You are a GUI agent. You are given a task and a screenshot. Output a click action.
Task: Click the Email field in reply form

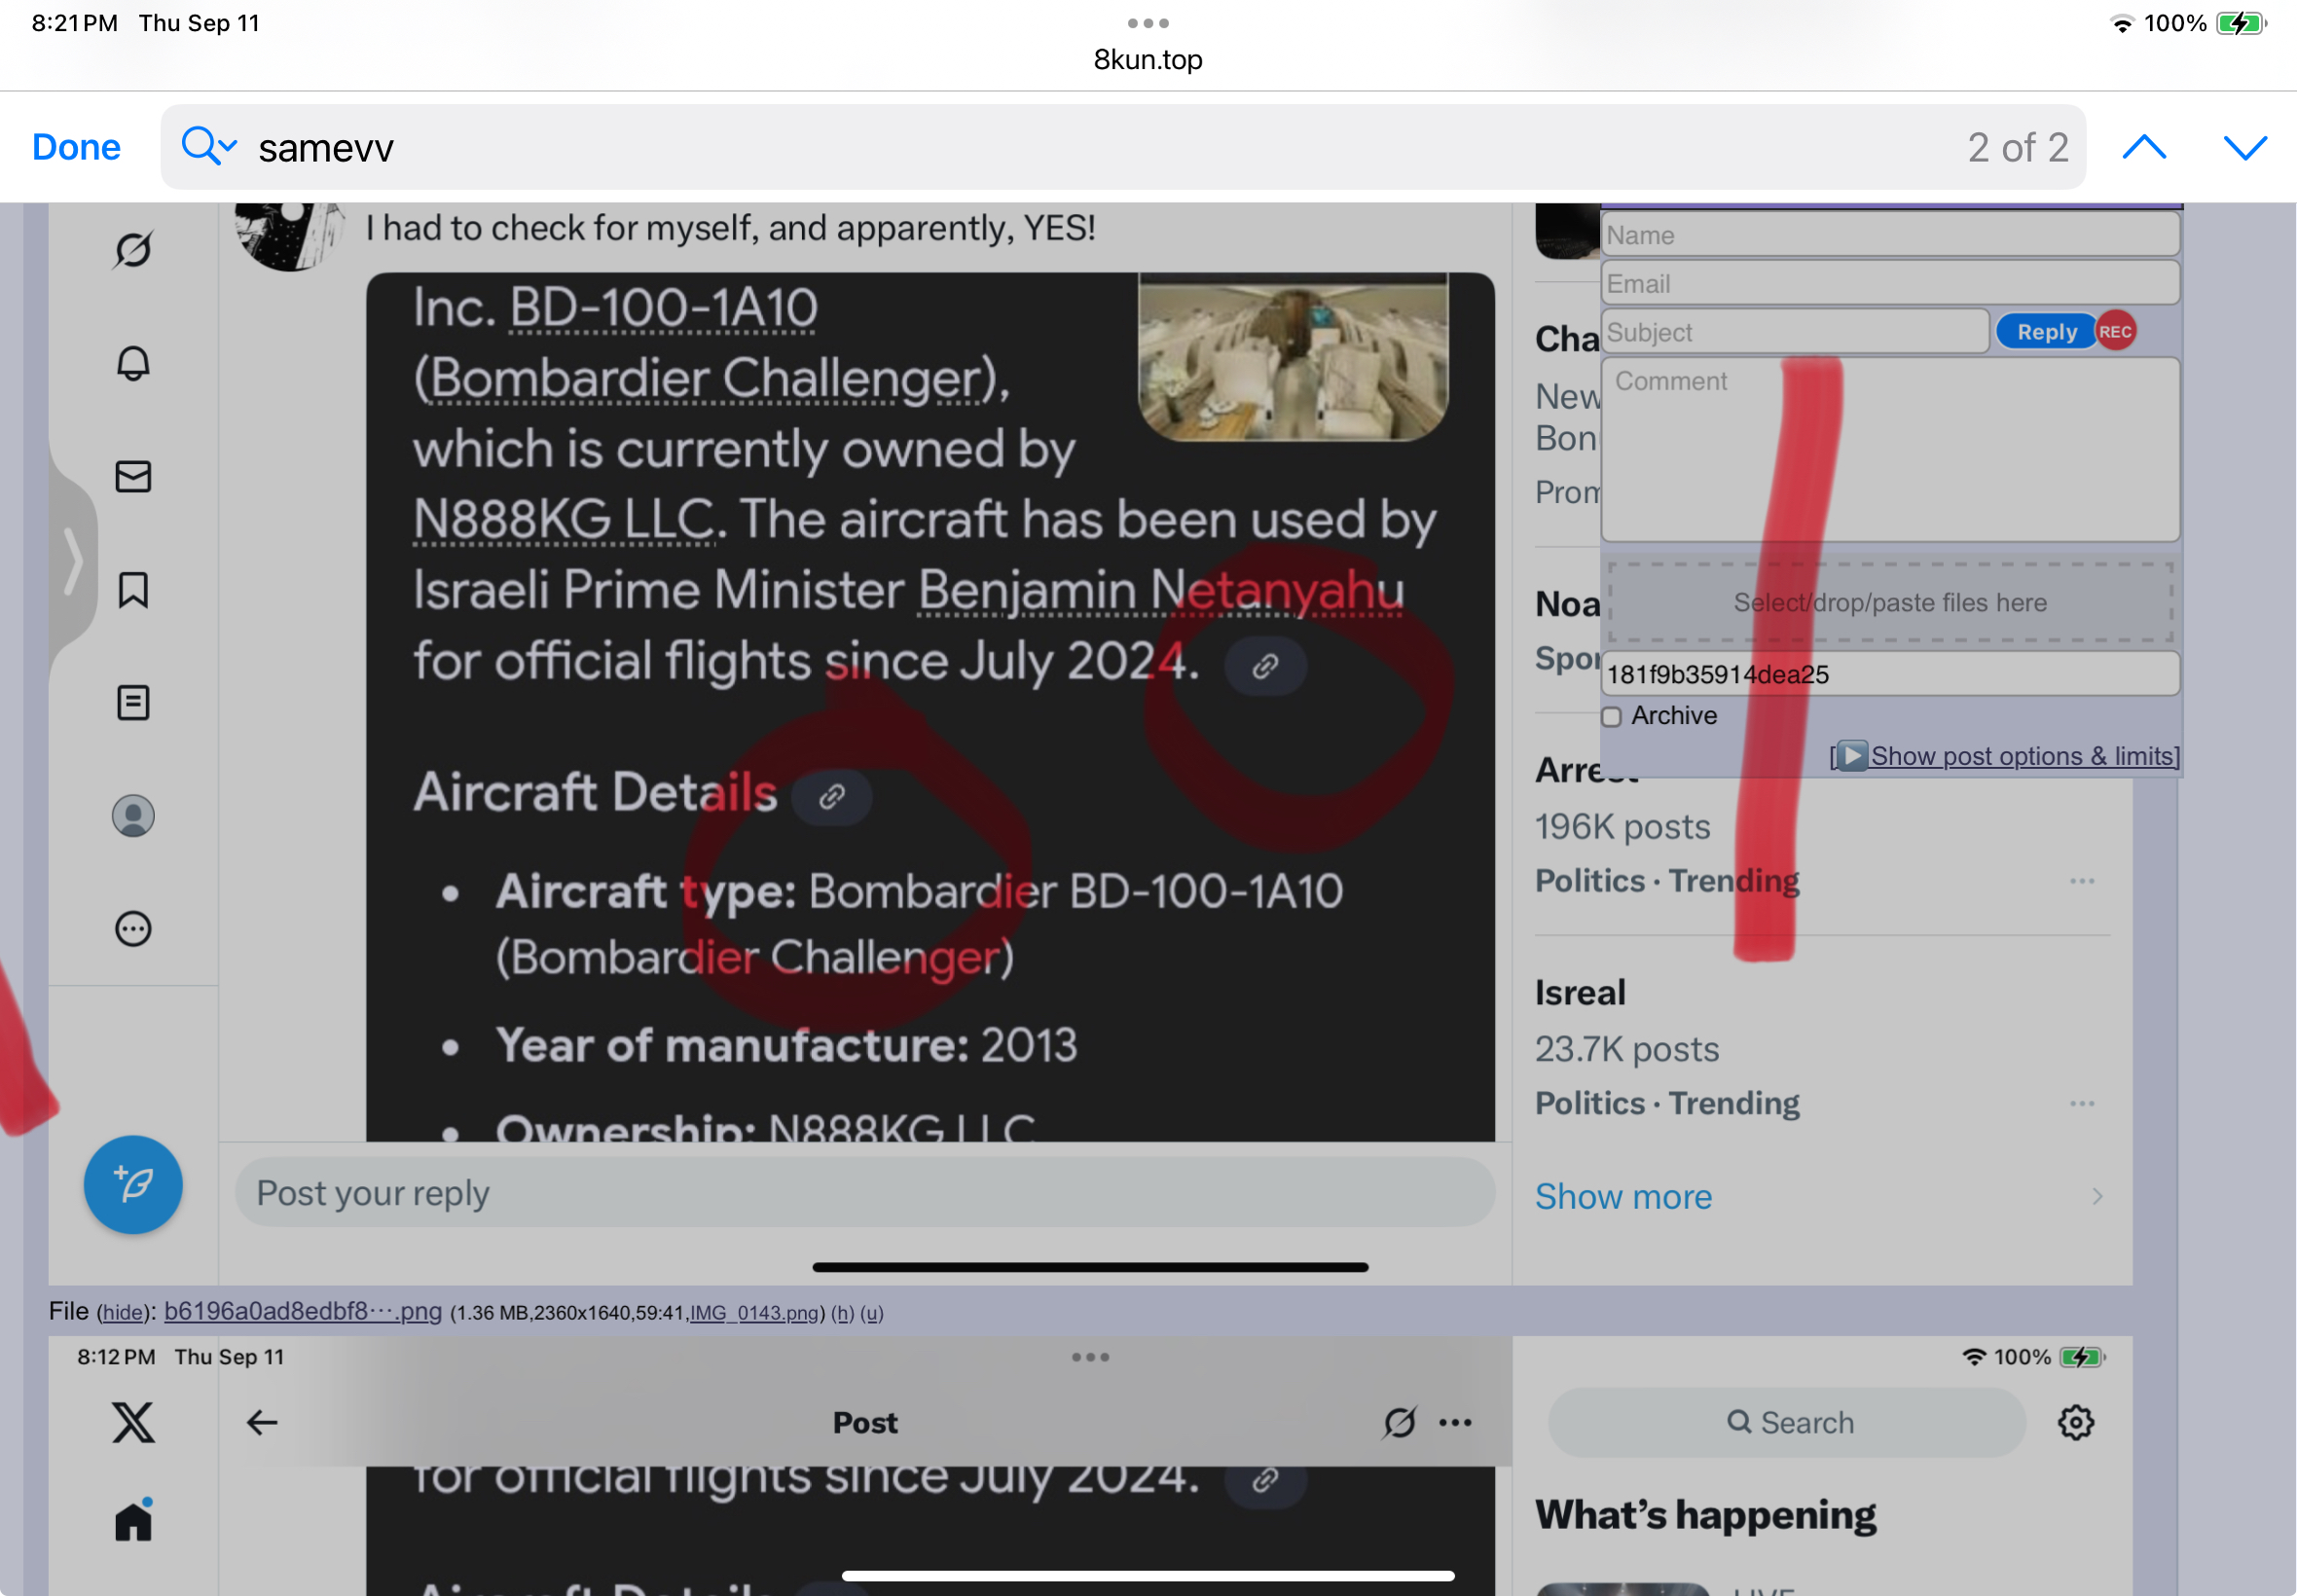click(x=1890, y=283)
